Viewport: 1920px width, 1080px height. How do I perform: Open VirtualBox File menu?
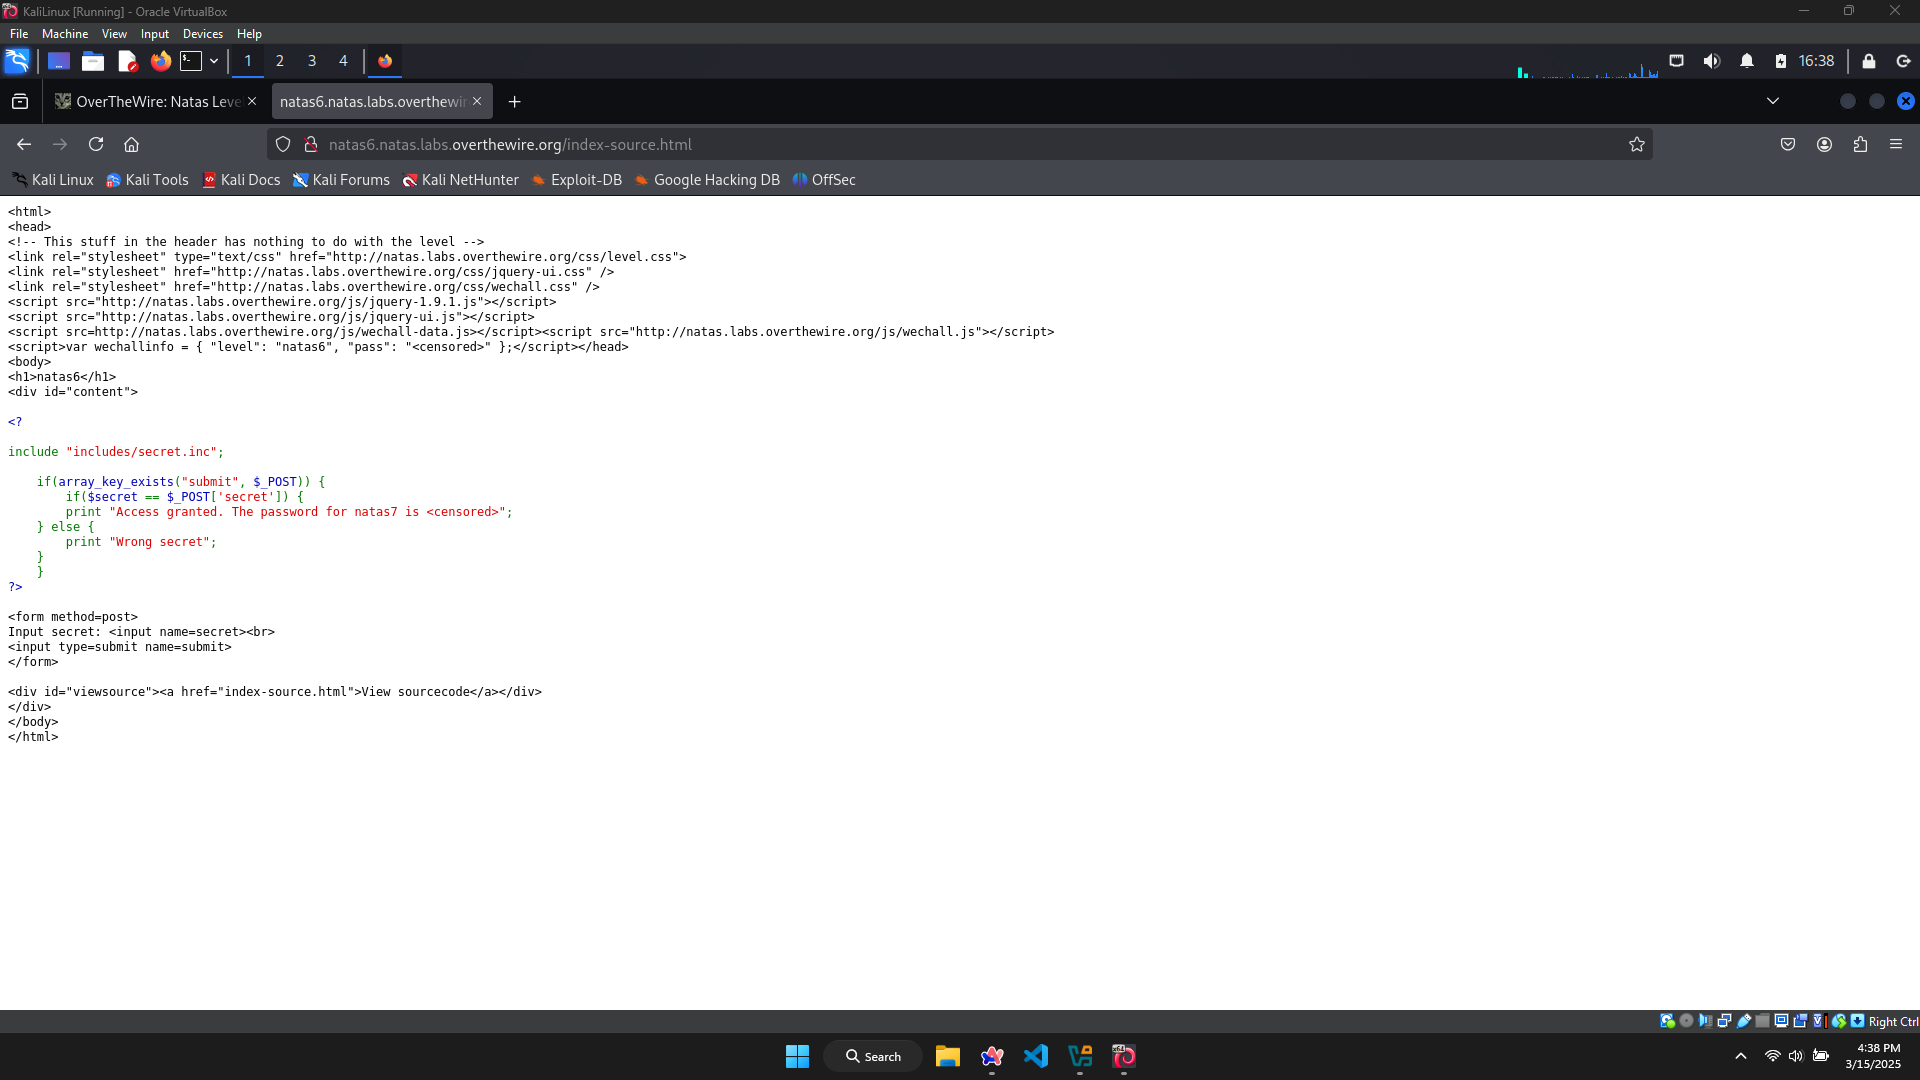coord(19,34)
